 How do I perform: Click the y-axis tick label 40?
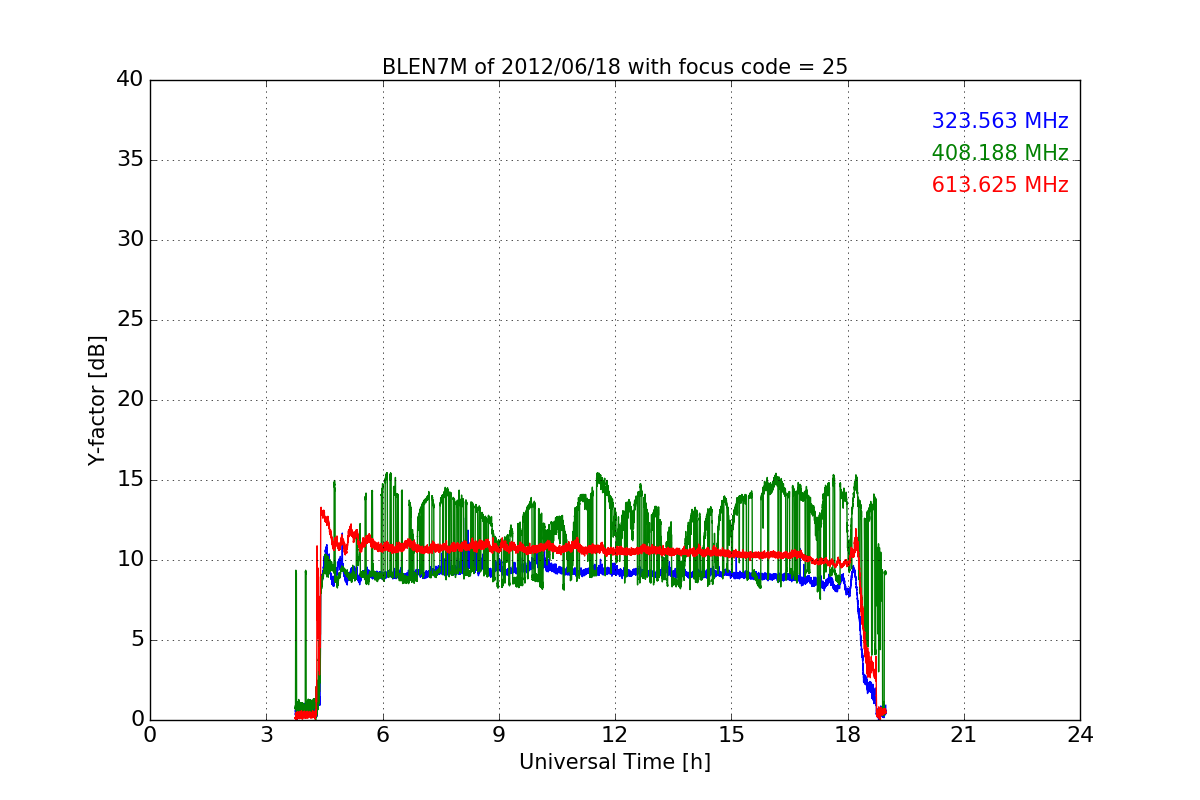coord(130,80)
